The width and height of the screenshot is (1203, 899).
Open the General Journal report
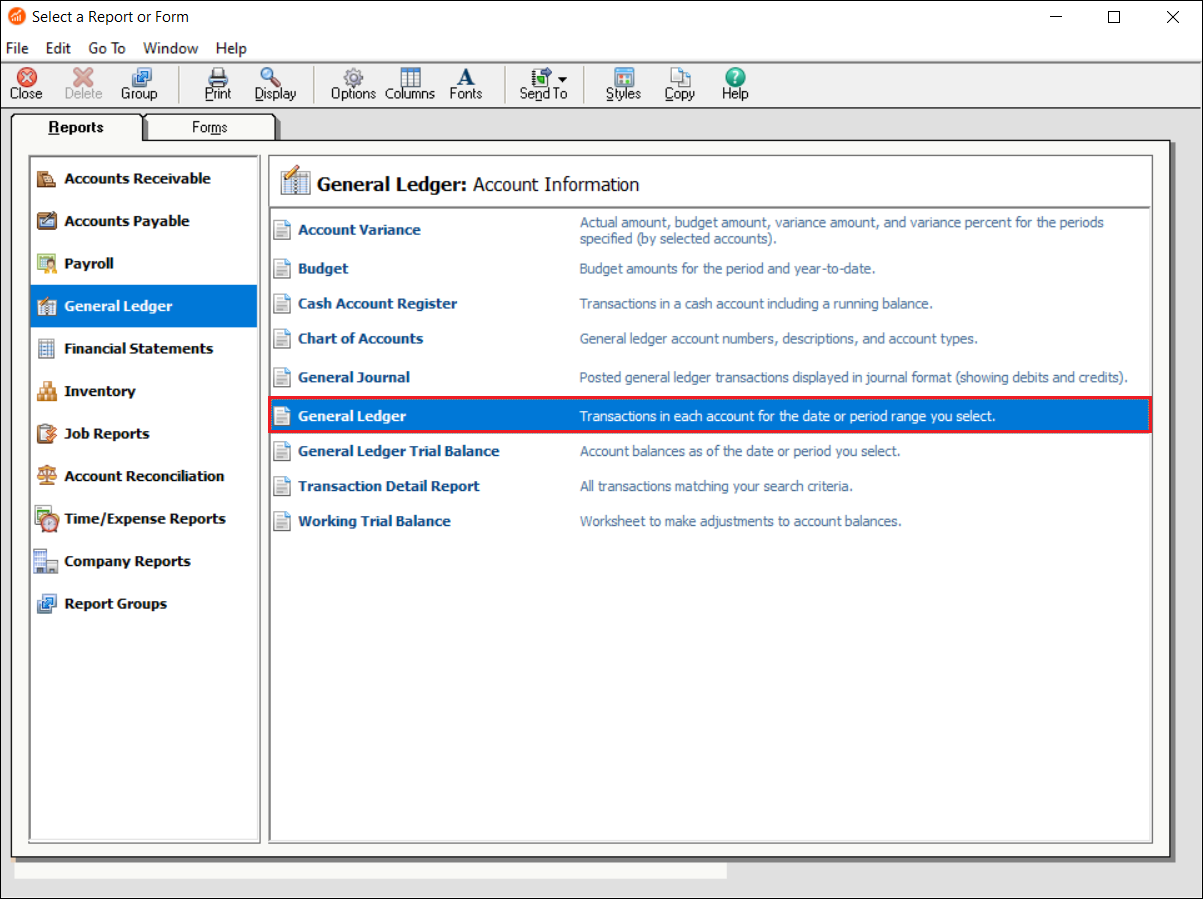tap(354, 378)
